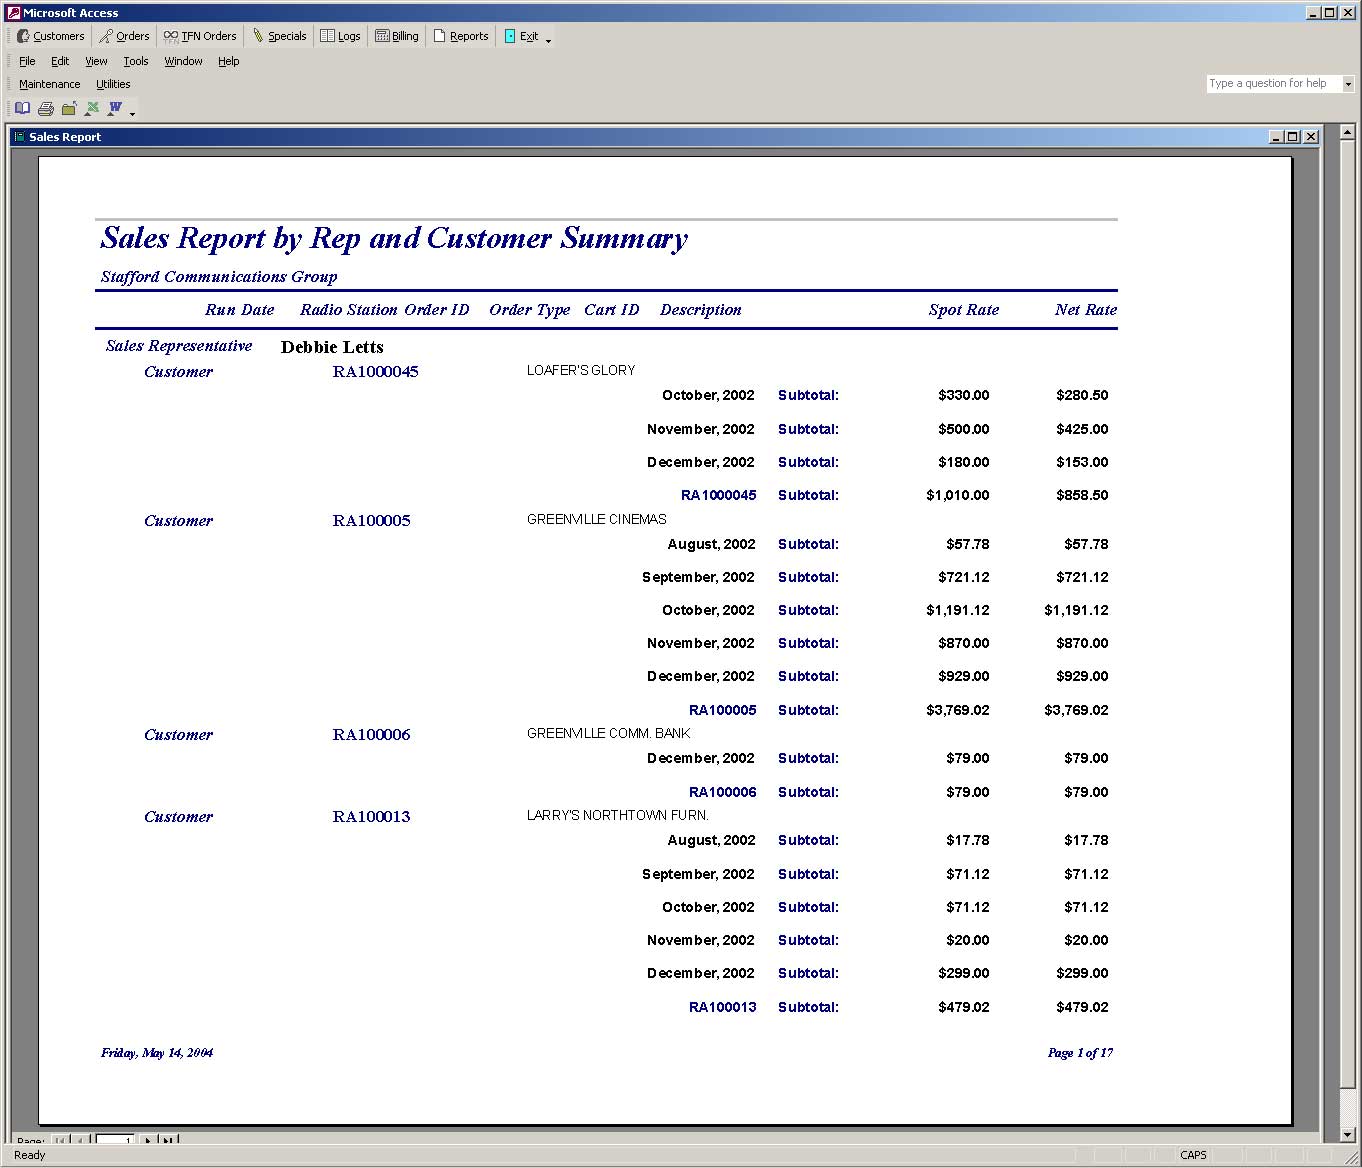1362x1168 pixels.
Task: Open TFN Orders from the toolbar
Action: [200, 36]
